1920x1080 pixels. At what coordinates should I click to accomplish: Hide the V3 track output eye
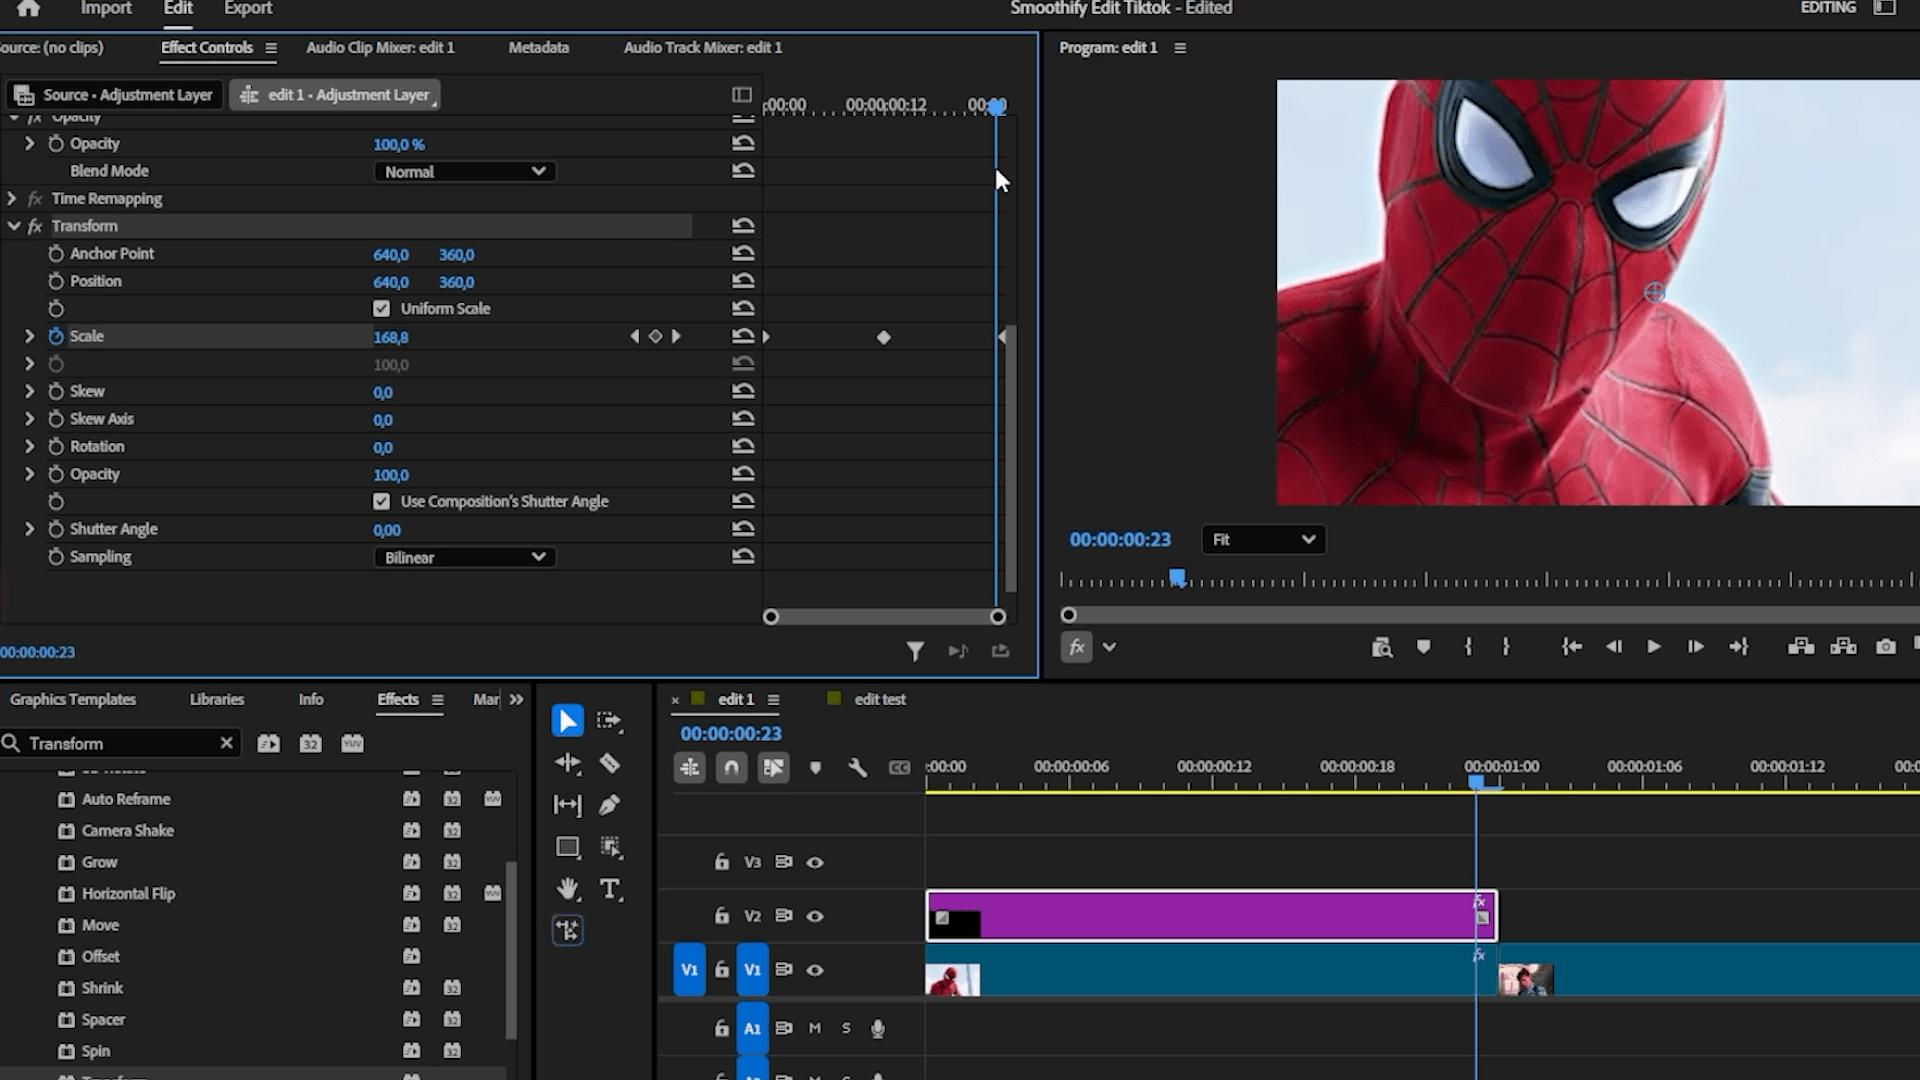click(815, 862)
